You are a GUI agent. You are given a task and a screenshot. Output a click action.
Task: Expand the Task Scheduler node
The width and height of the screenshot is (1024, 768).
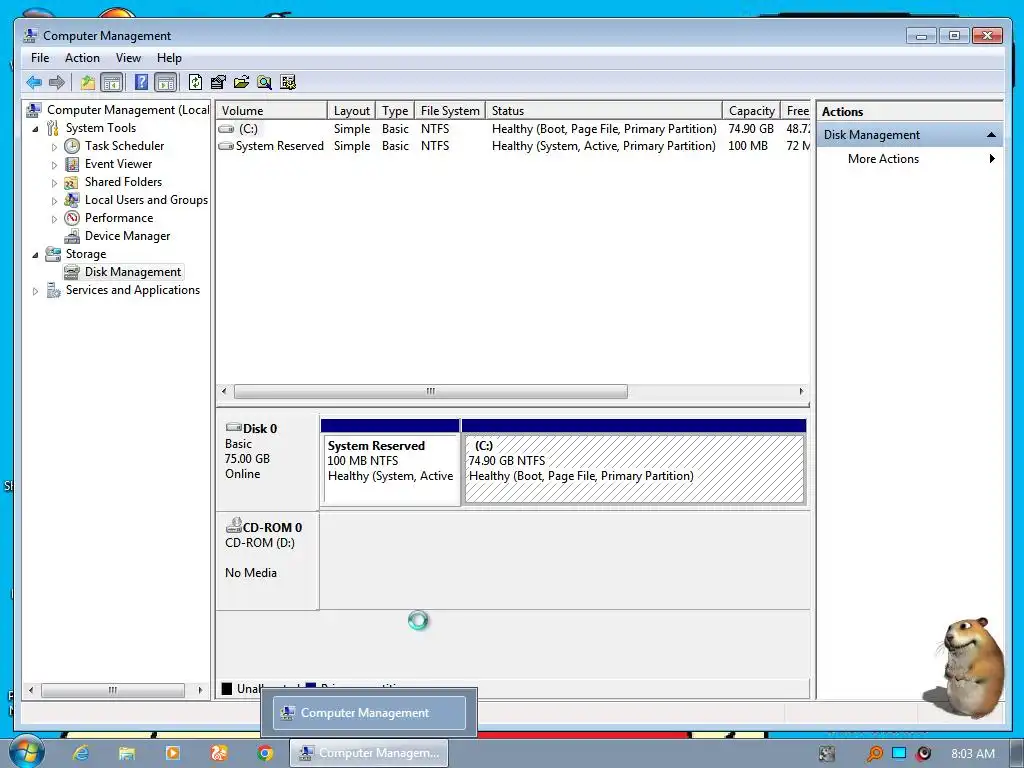[54, 147]
